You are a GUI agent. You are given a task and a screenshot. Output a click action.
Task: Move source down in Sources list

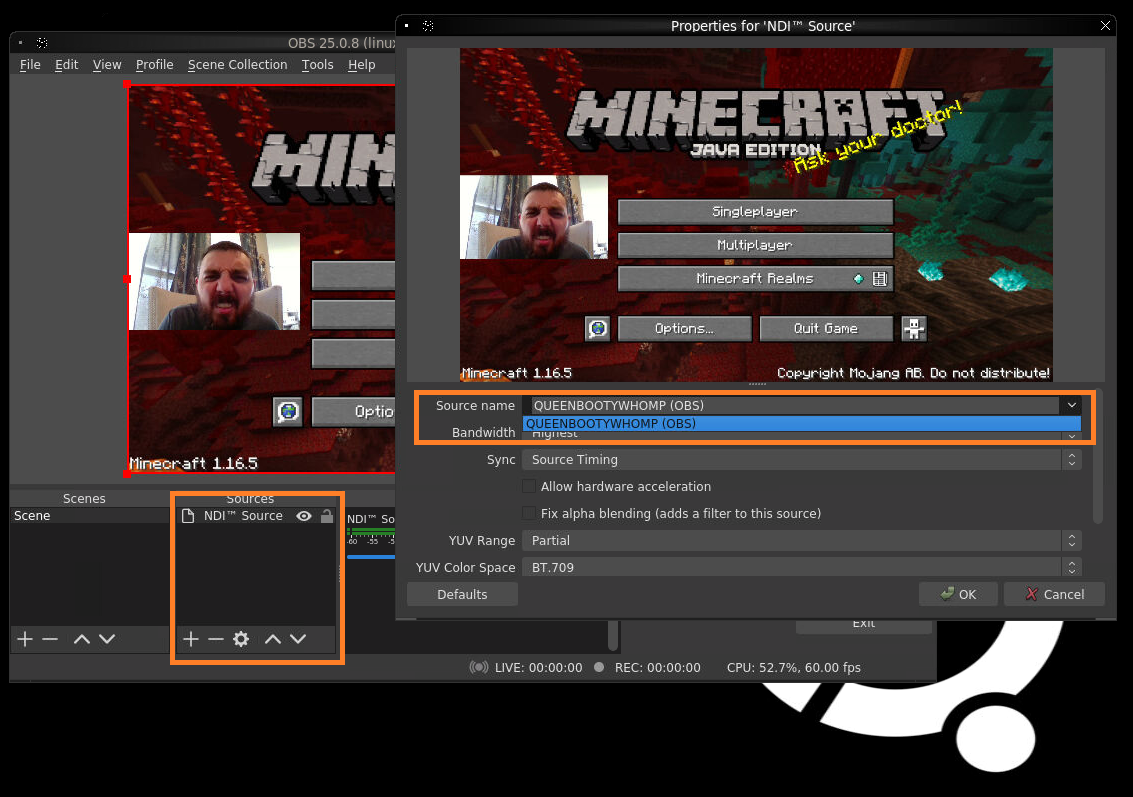[298, 639]
